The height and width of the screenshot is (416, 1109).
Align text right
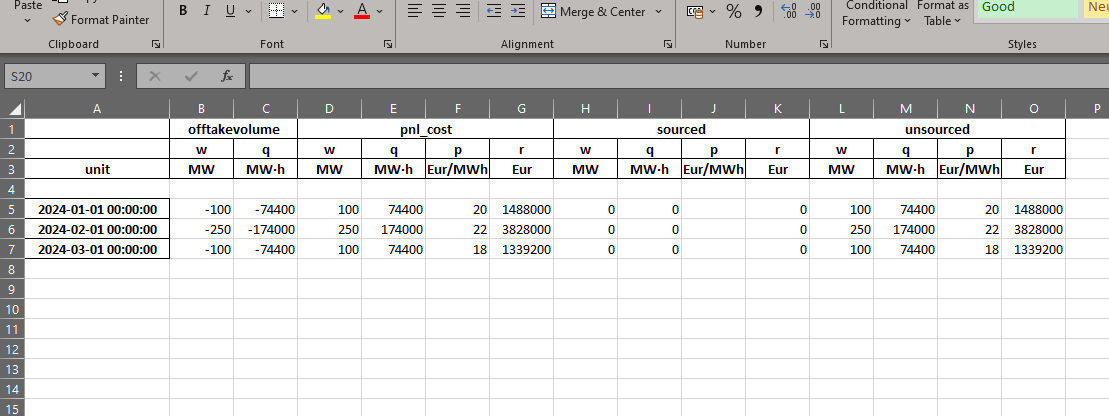coord(463,11)
